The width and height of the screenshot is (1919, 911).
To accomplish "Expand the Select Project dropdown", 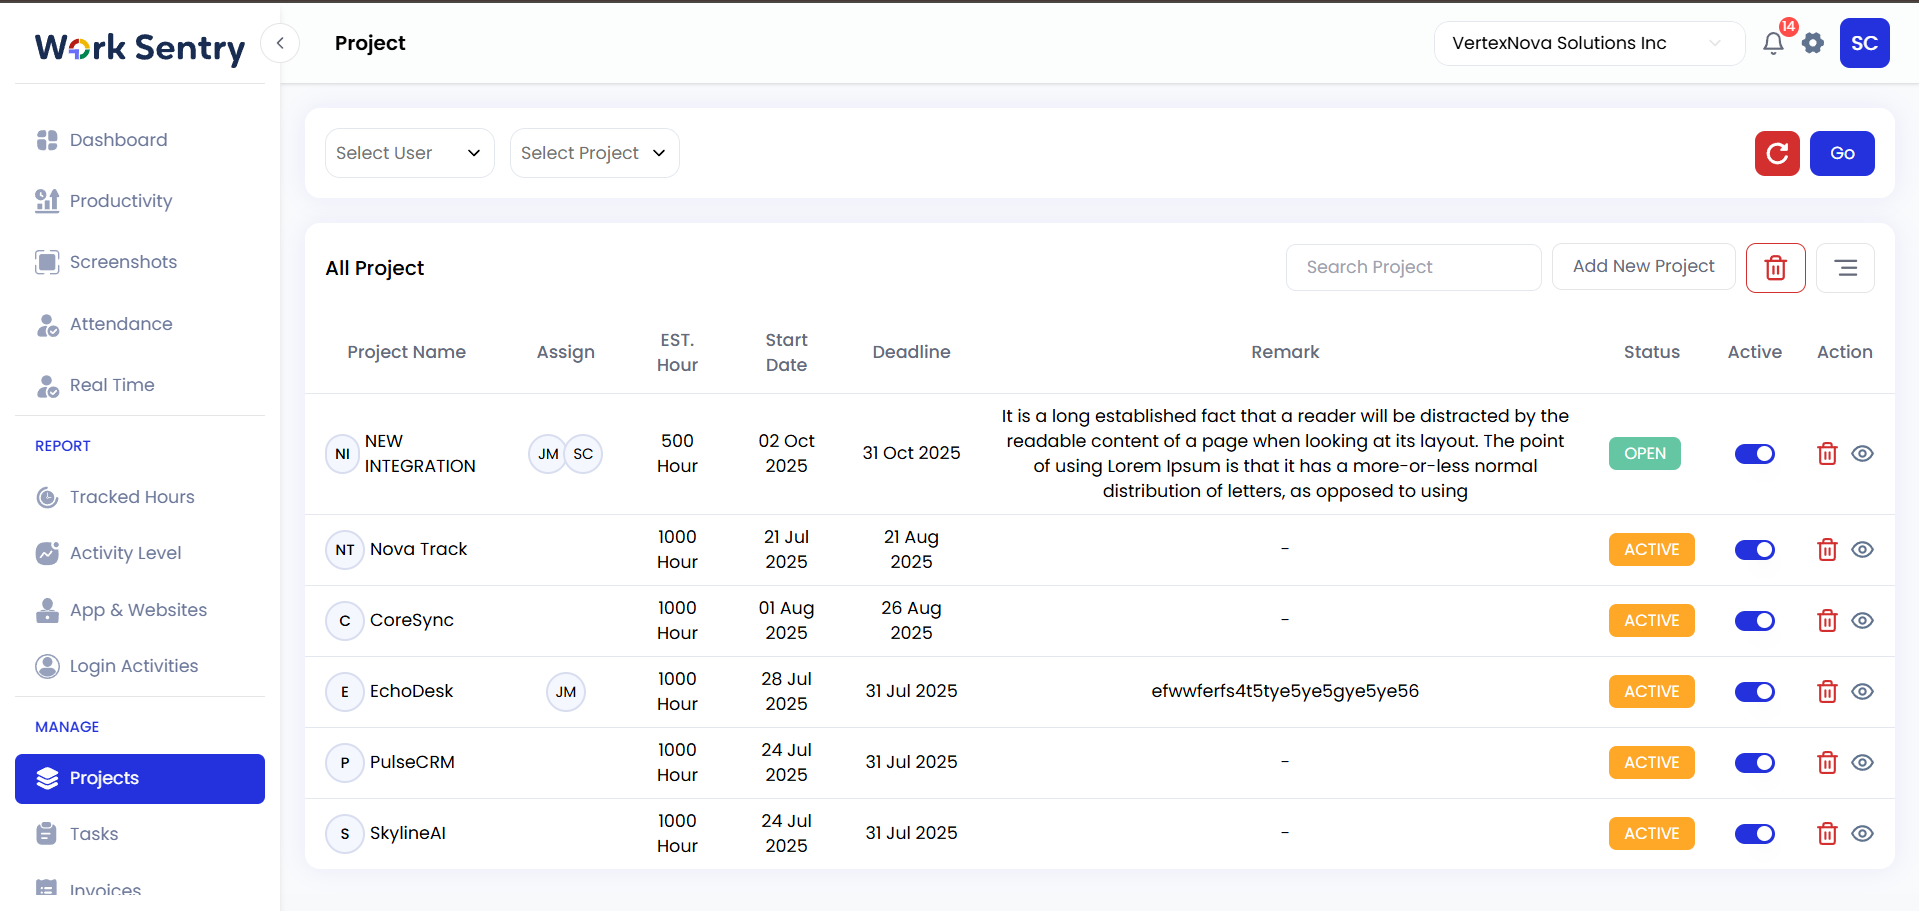I will [594, 153].
